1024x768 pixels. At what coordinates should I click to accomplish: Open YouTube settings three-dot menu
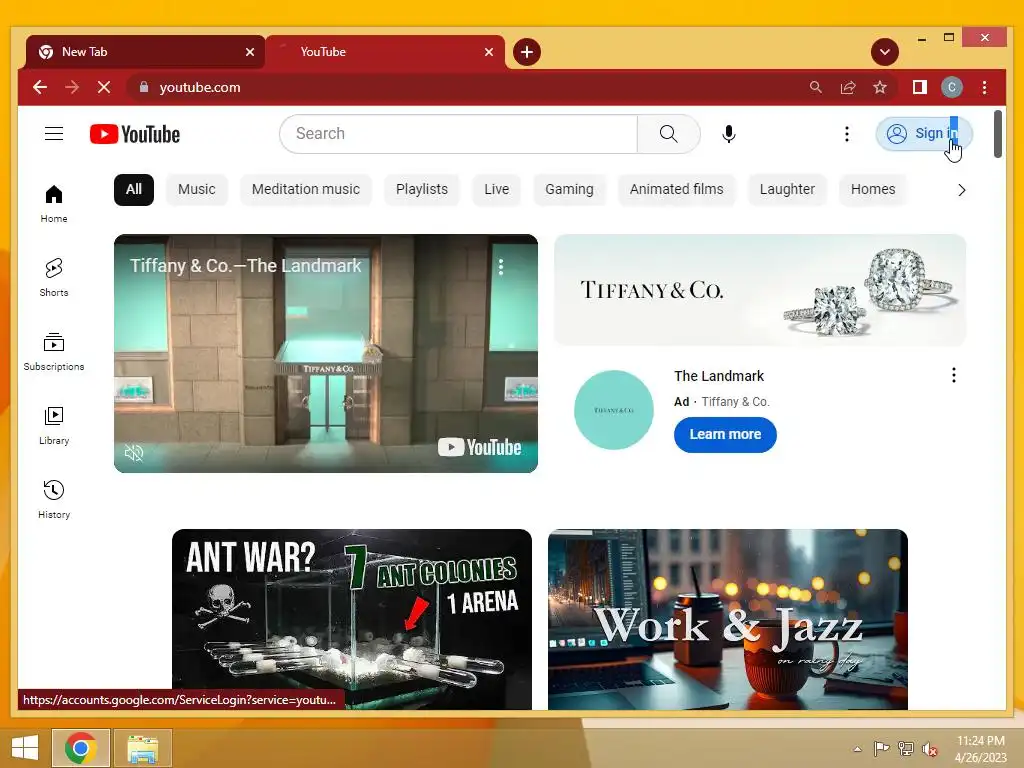pos(846,134)
